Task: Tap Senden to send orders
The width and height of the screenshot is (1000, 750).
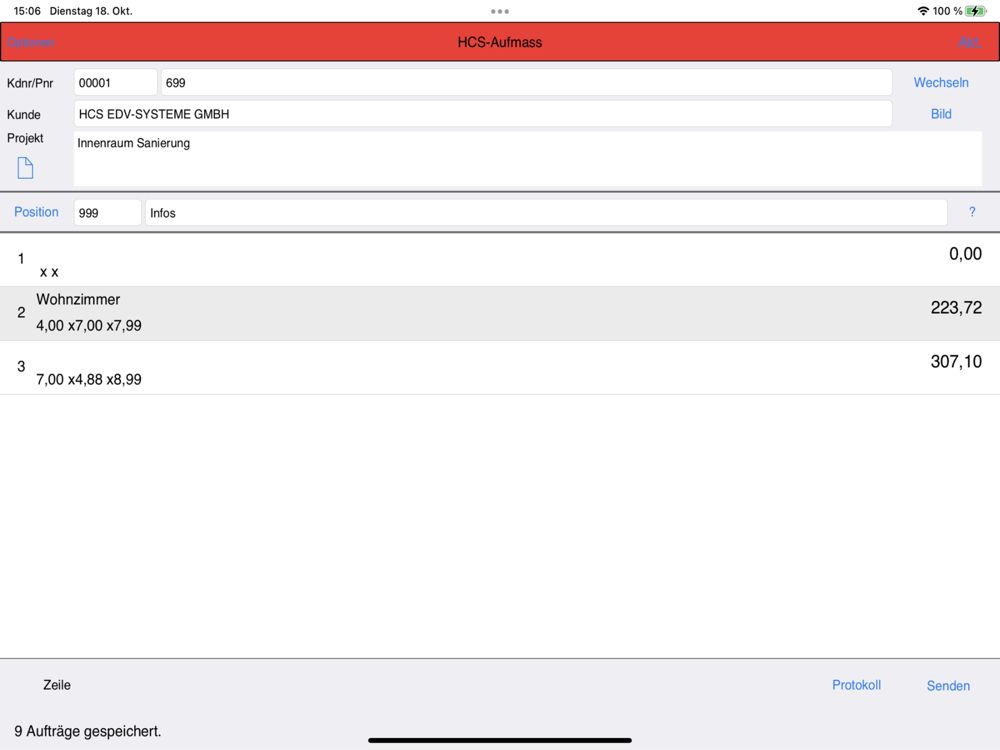Action: tap(948, 686)
